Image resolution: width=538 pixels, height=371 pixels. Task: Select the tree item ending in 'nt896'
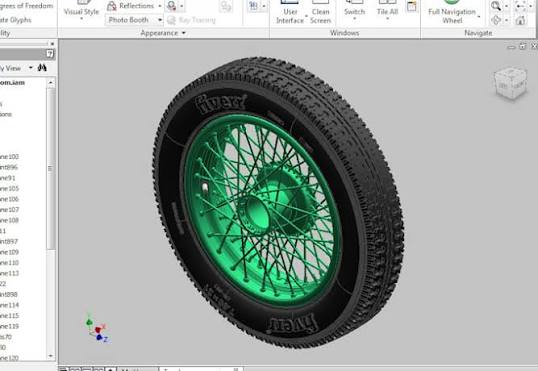point(9,167)
